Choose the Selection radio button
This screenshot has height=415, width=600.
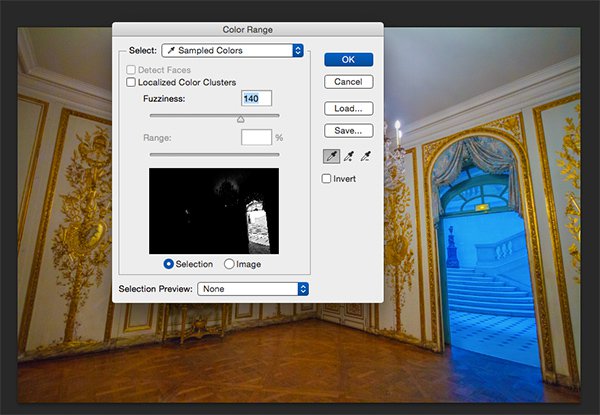pos(168,264)
